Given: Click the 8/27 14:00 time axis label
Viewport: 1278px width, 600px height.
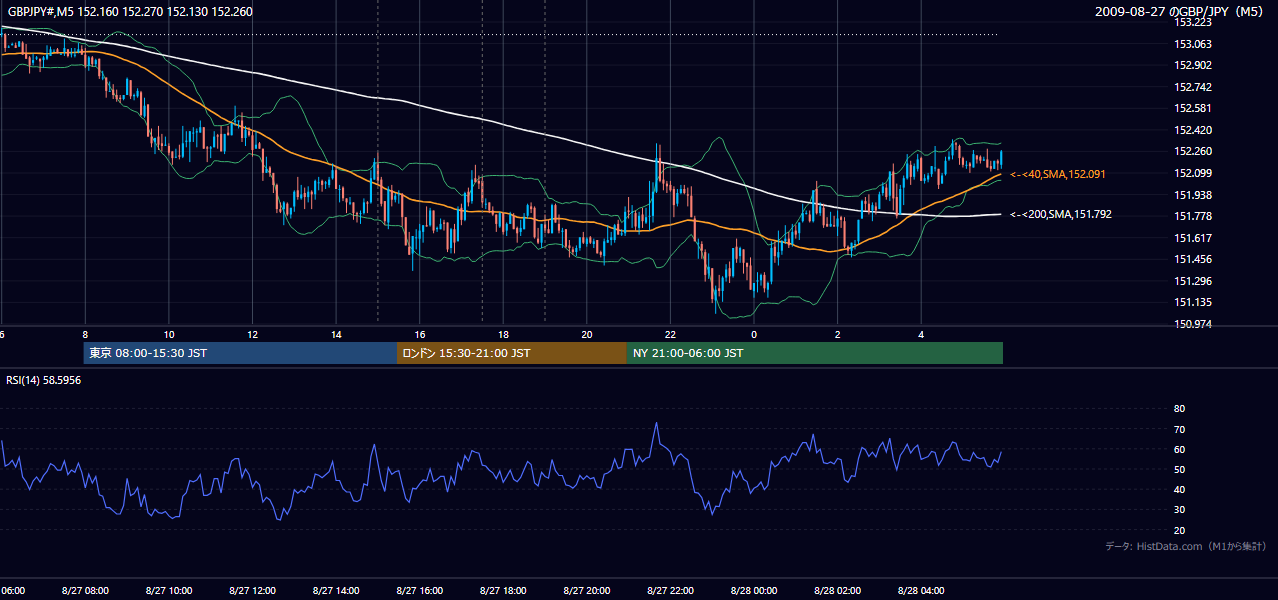Looking at the screenshot, I should tap(336, 590).
